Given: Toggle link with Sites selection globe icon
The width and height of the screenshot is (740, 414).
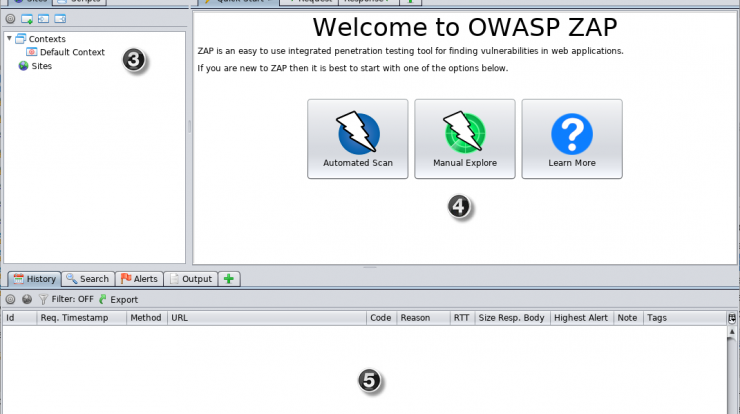Looking at the screenshot, I should pos(27,299).
